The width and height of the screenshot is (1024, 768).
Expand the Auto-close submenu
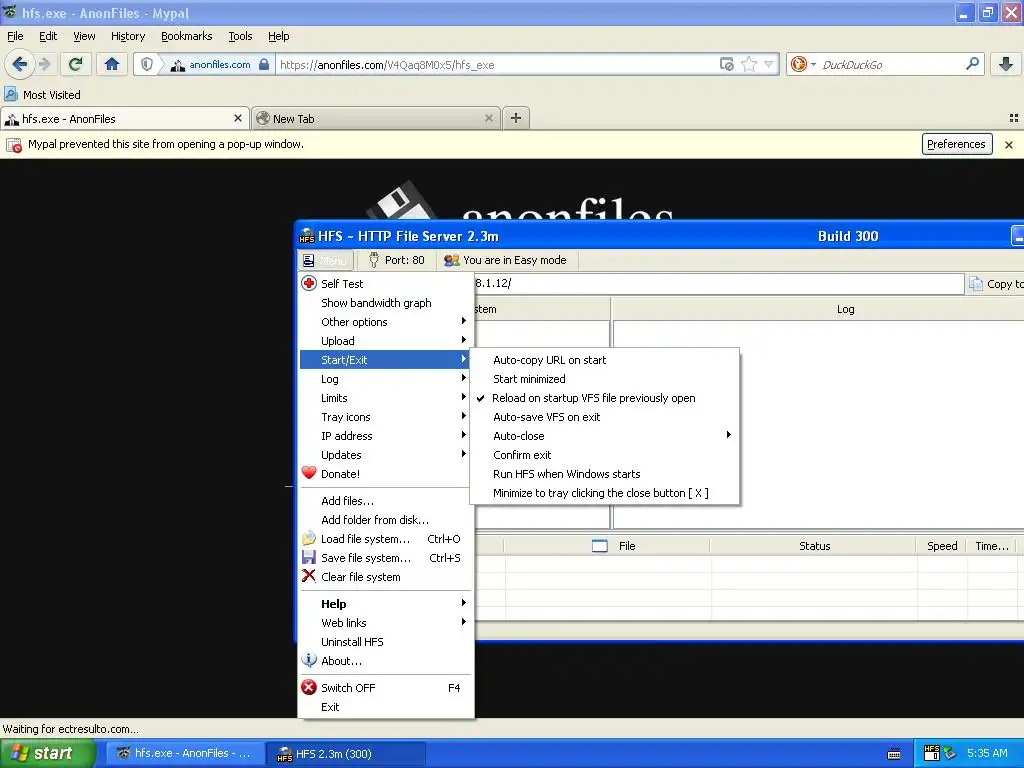coord(604,436)
